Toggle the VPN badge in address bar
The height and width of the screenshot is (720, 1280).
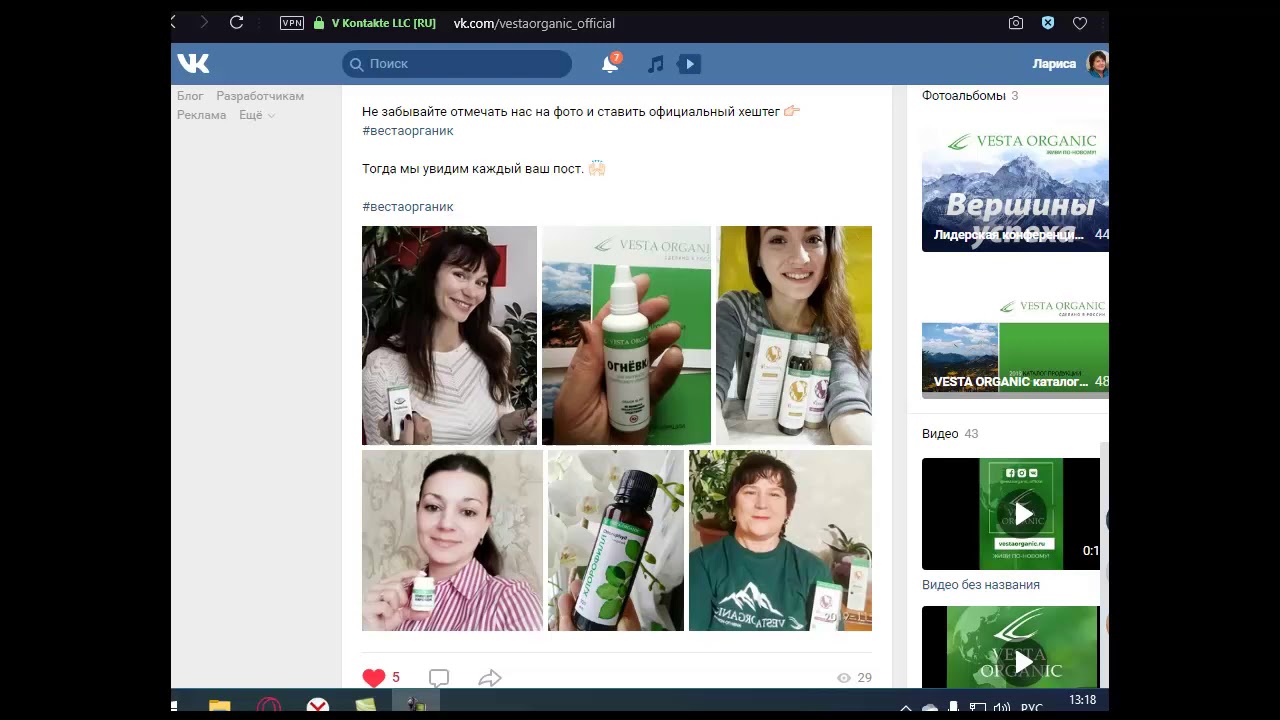[292, 23]
